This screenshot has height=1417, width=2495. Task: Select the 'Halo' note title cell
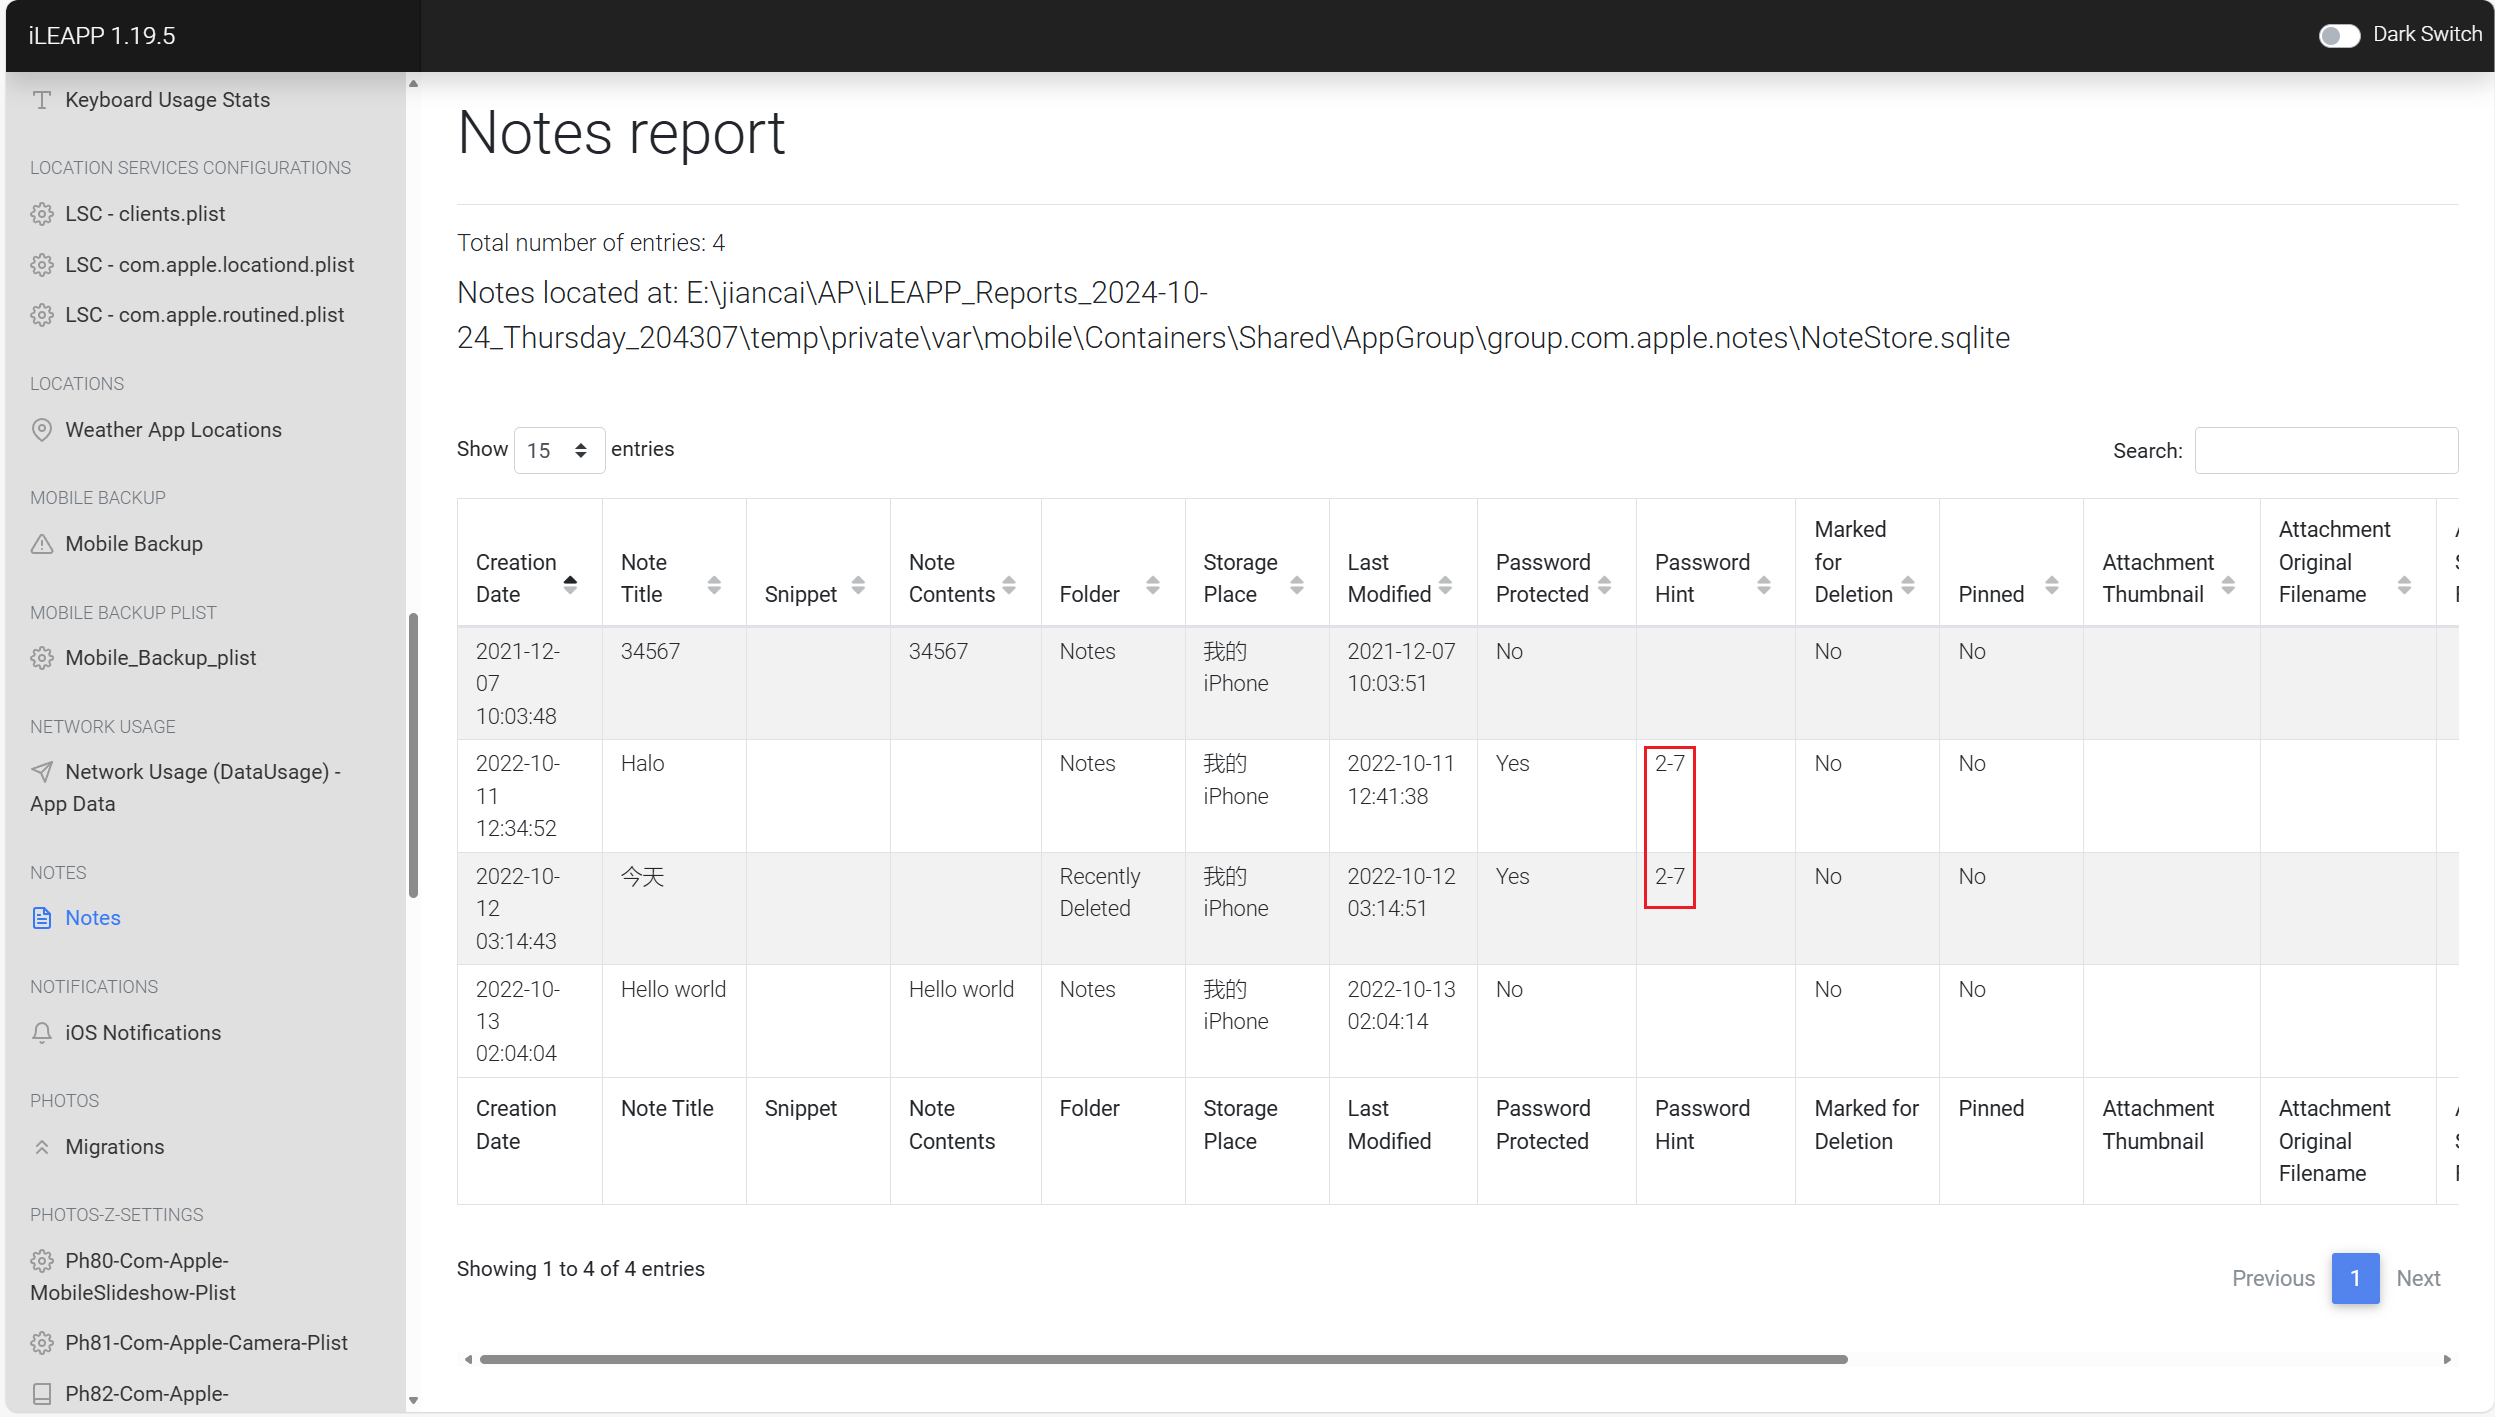click(x=674, y=796)
